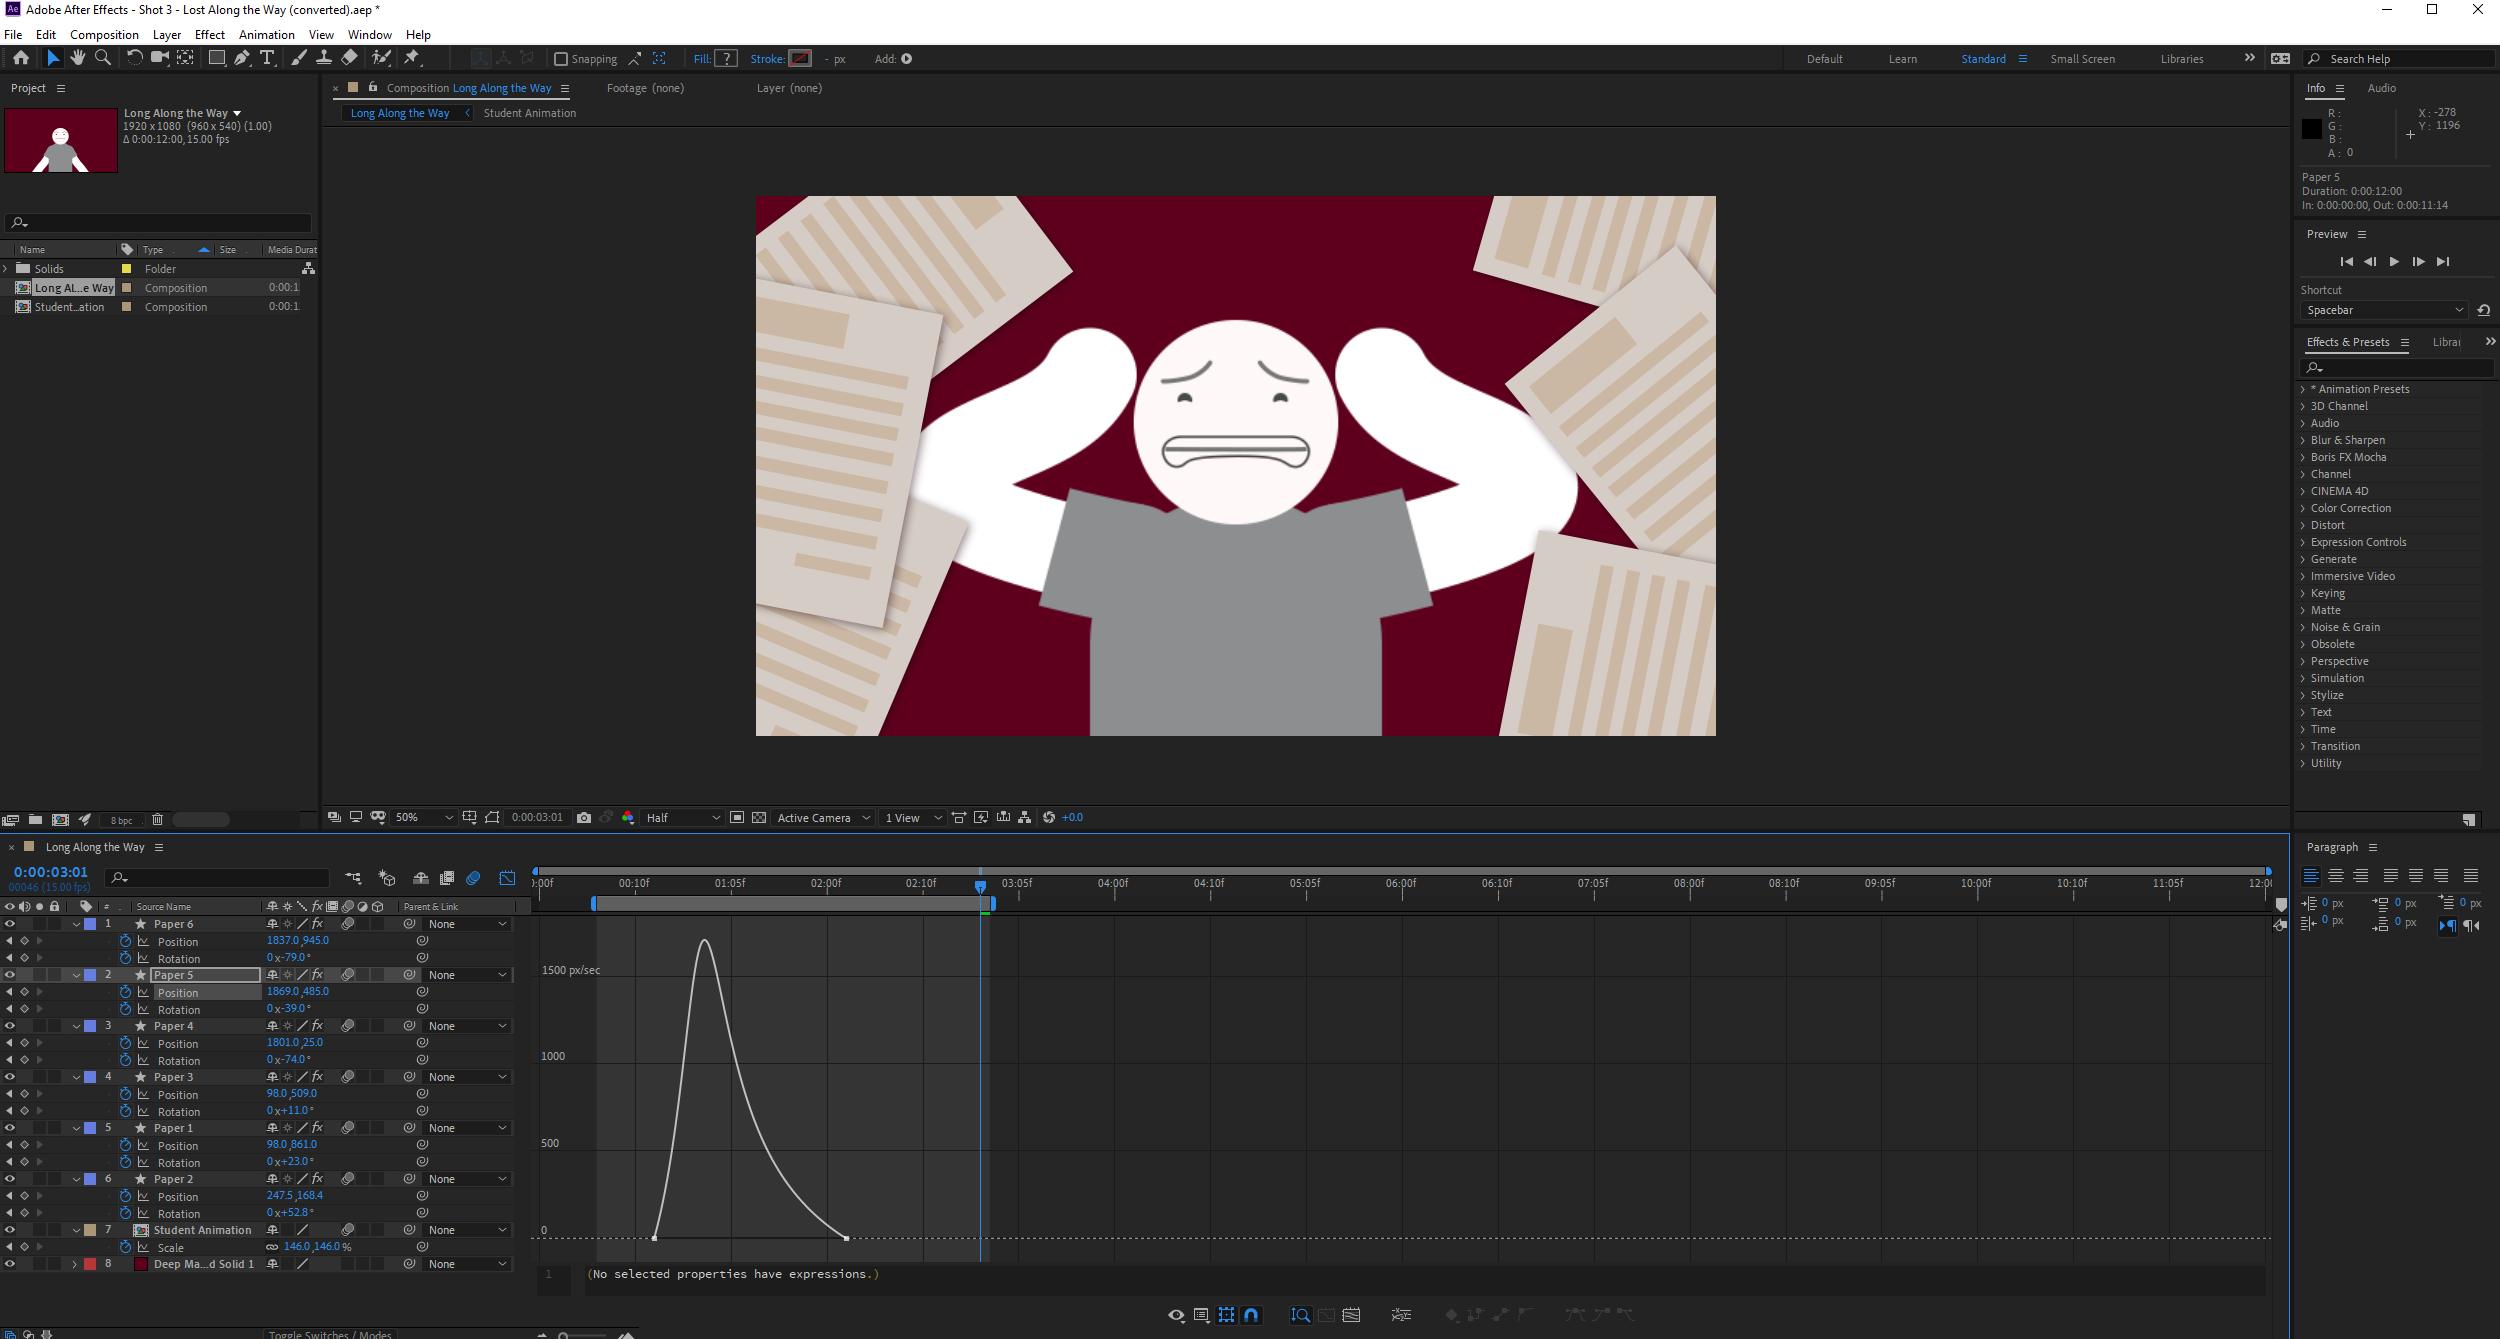Open the viewer magnification 50% dropdown
Screen dimensions: 2500x1339
[425, 818]
